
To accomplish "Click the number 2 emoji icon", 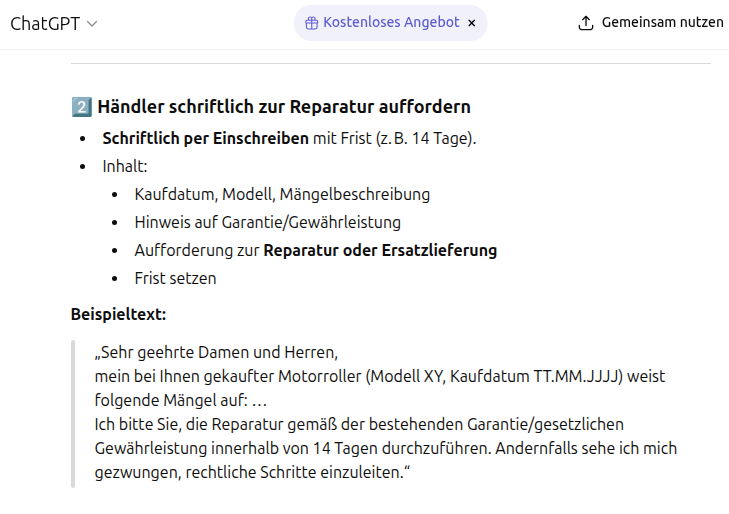I will (81, 107).
